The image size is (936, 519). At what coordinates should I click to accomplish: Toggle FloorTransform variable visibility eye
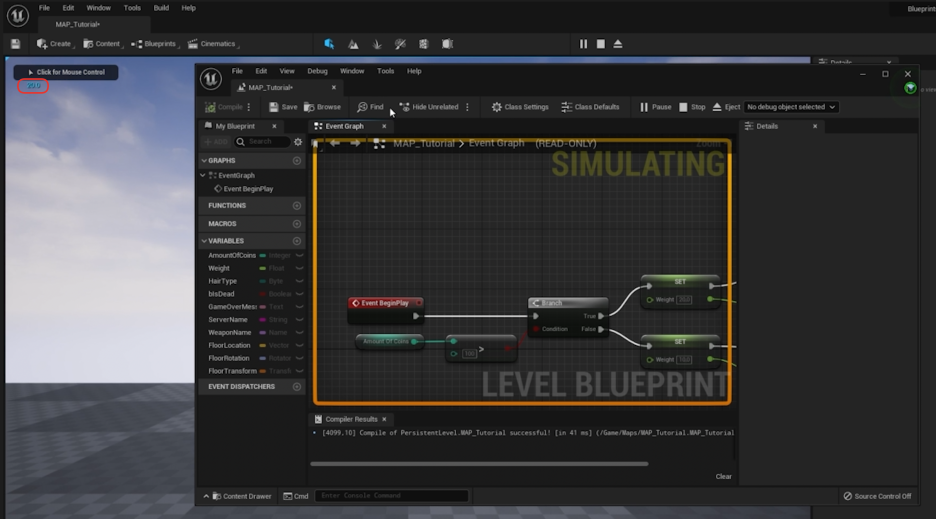pos(299,371)
